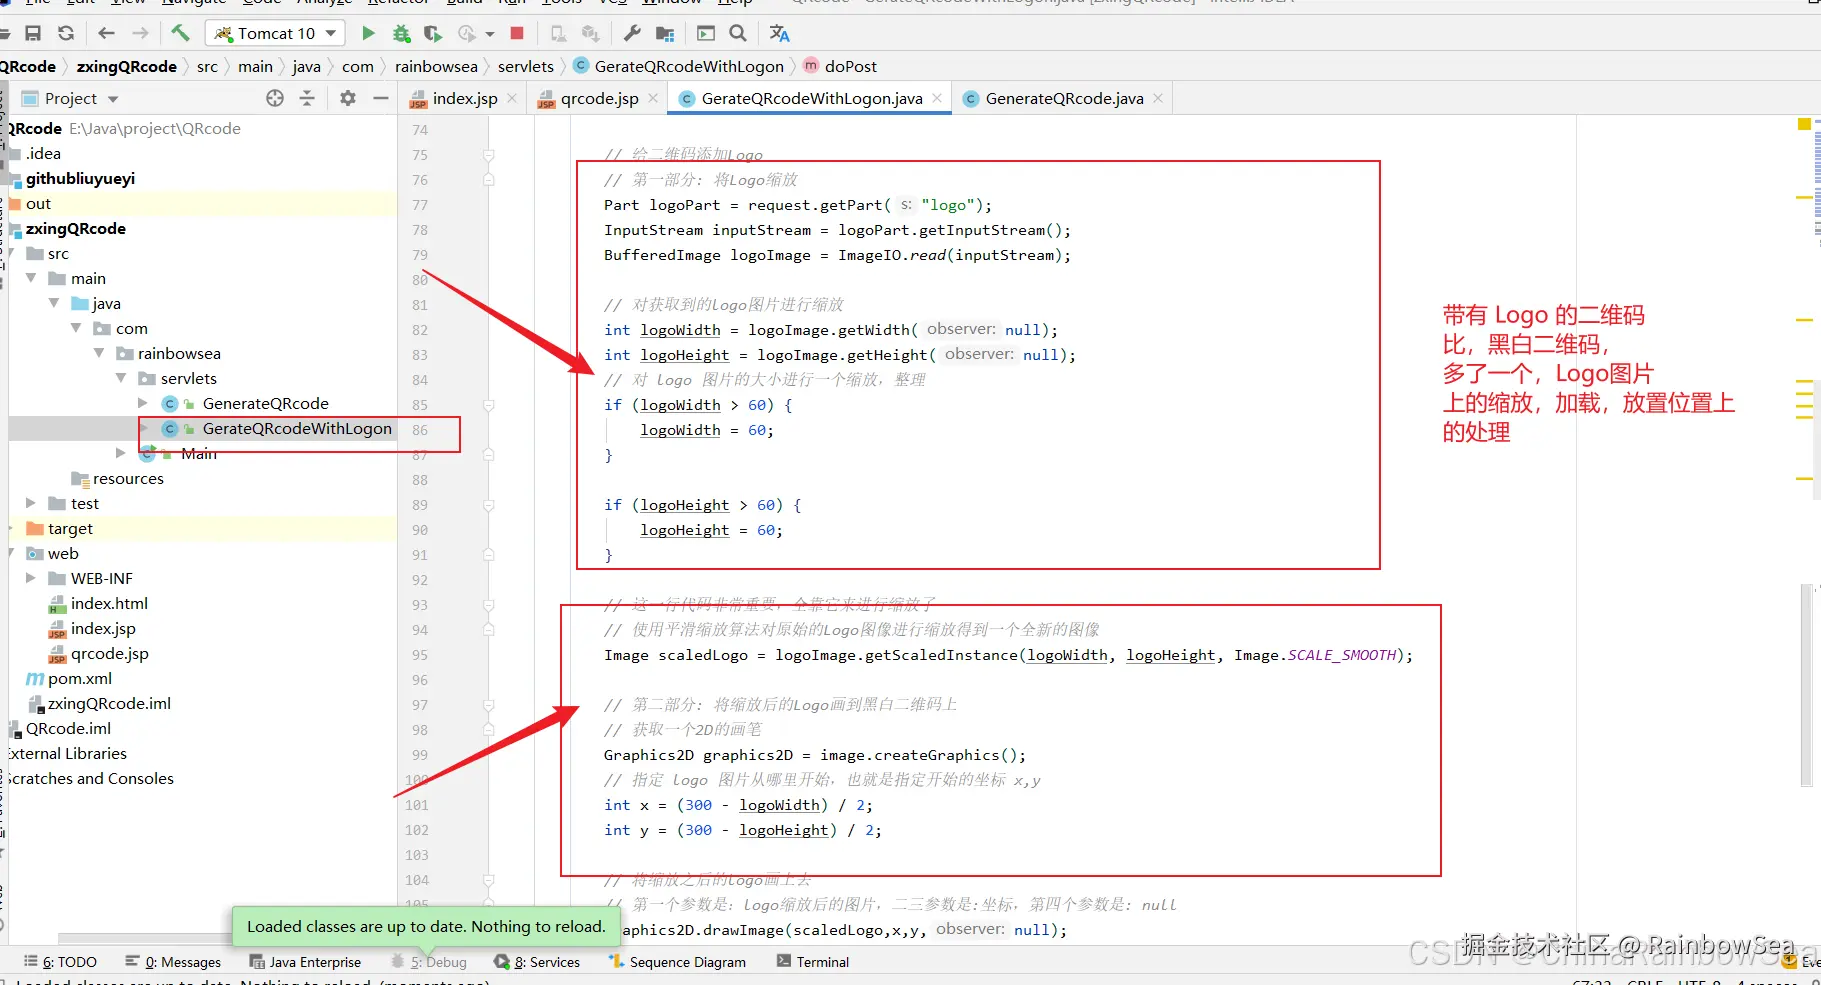The width and height of the screenshot is (1821, 985).
Task: Build project with the hammer icon
Action: point(180,33)
